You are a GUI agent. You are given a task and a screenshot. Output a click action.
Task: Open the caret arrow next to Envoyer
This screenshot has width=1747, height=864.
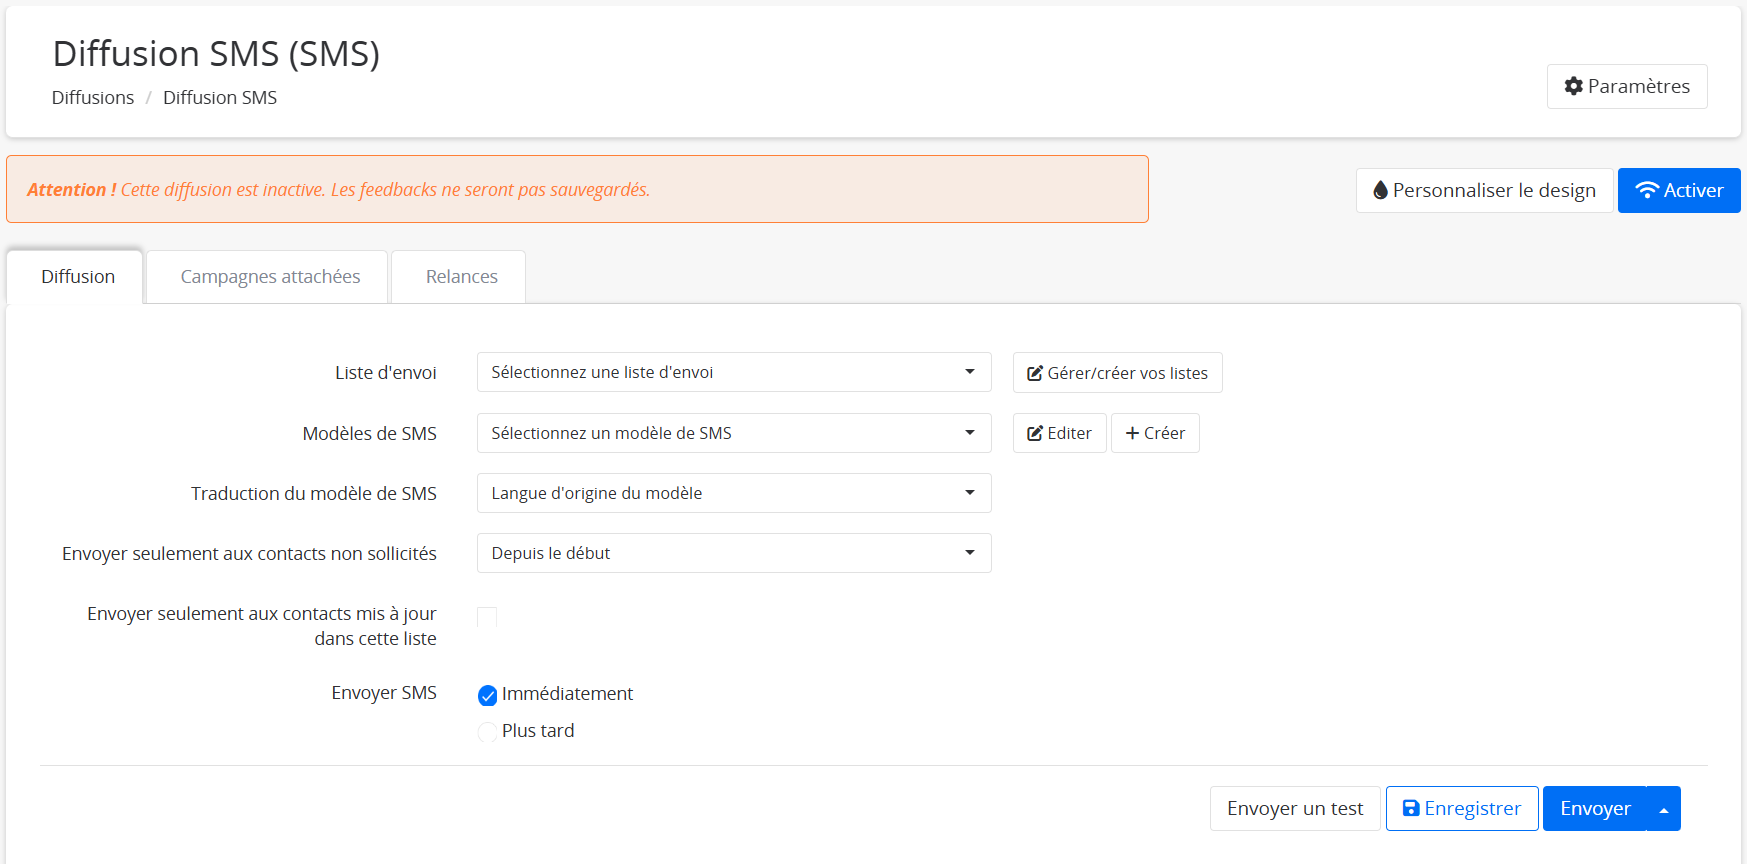click(1663, 809)
